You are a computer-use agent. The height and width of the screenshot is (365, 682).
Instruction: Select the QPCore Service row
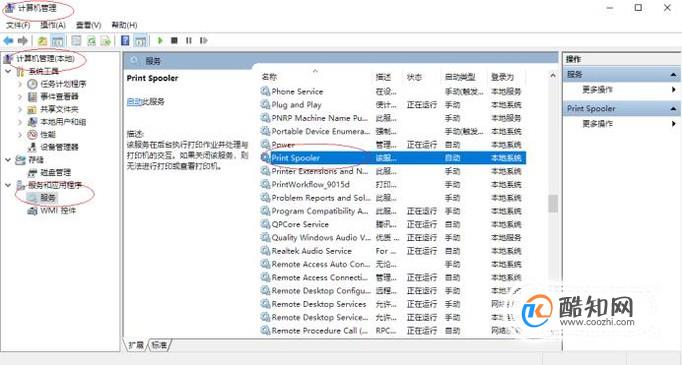click(x=393, y=224)
